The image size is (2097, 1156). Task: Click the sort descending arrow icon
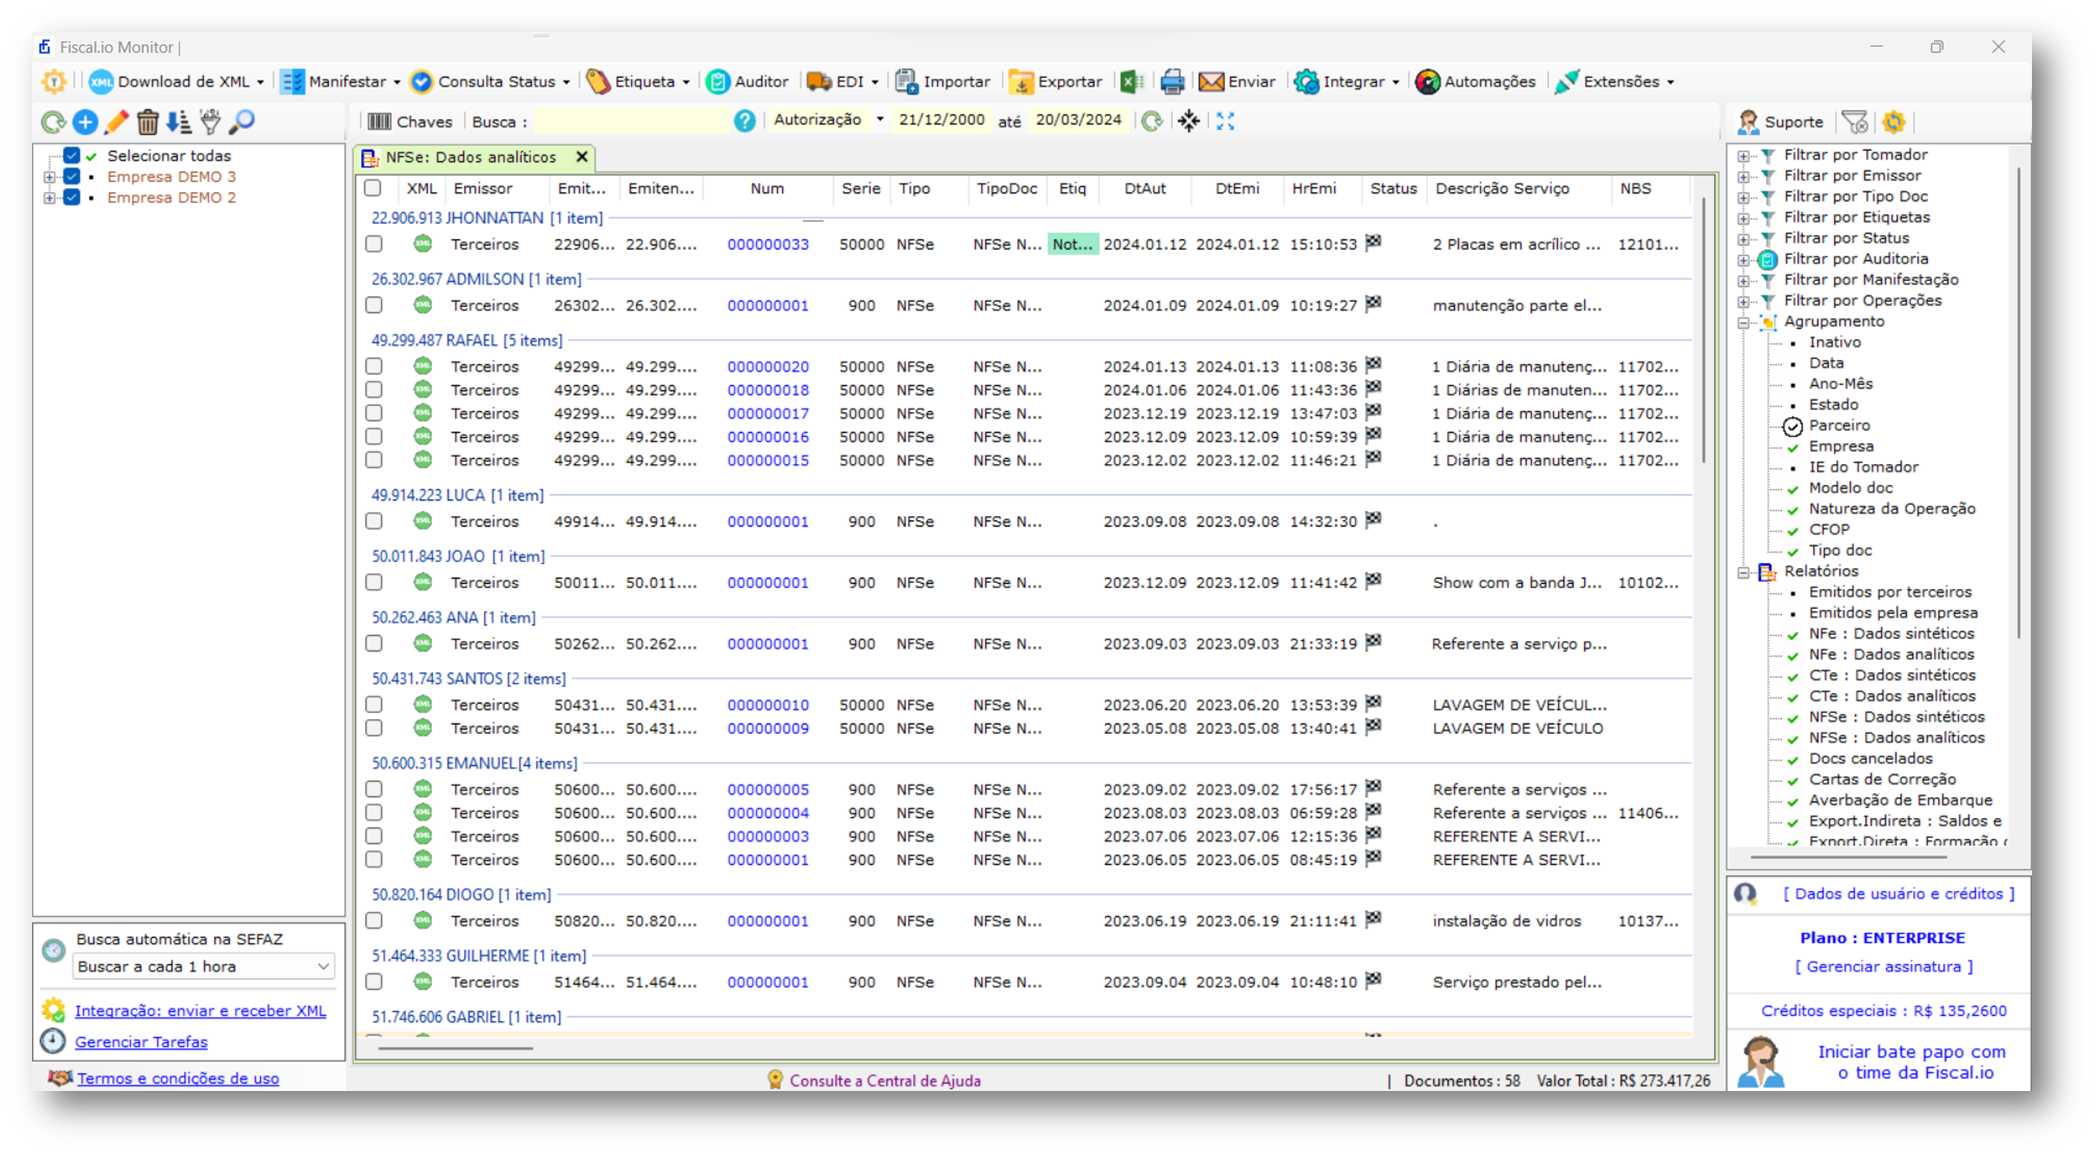(x=179, y=122)
